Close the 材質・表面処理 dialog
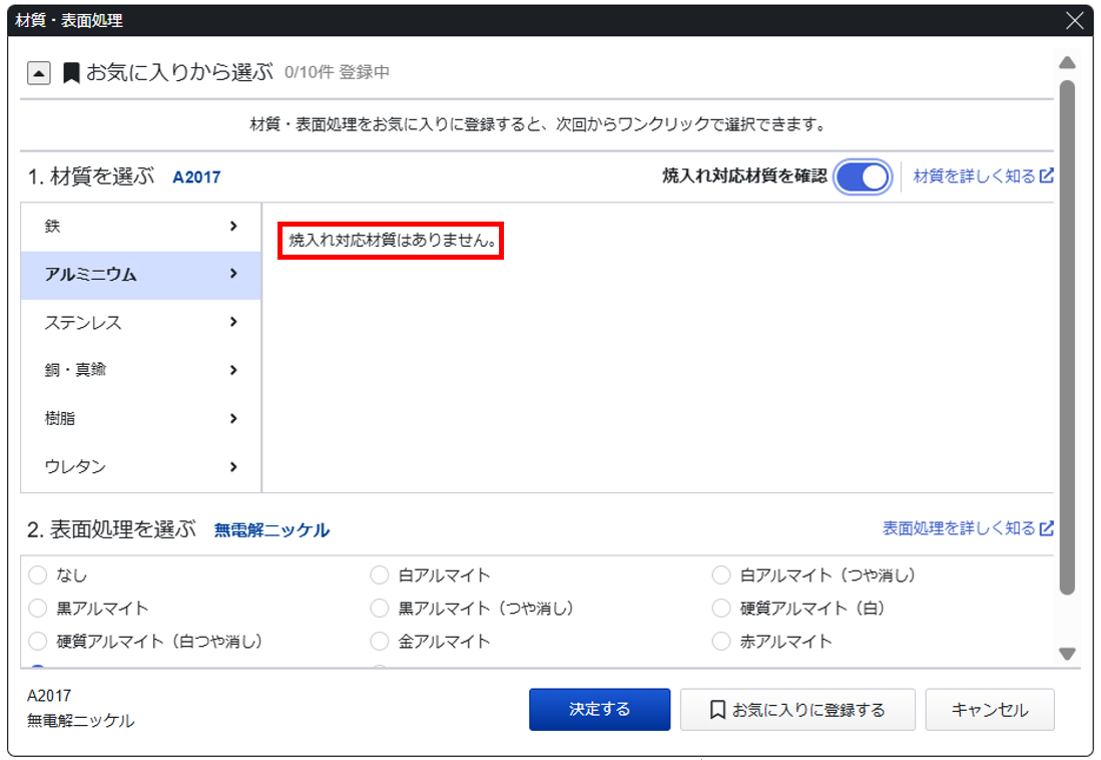Viewport: 1101px width, 760px height. (x=1075, y=20)
